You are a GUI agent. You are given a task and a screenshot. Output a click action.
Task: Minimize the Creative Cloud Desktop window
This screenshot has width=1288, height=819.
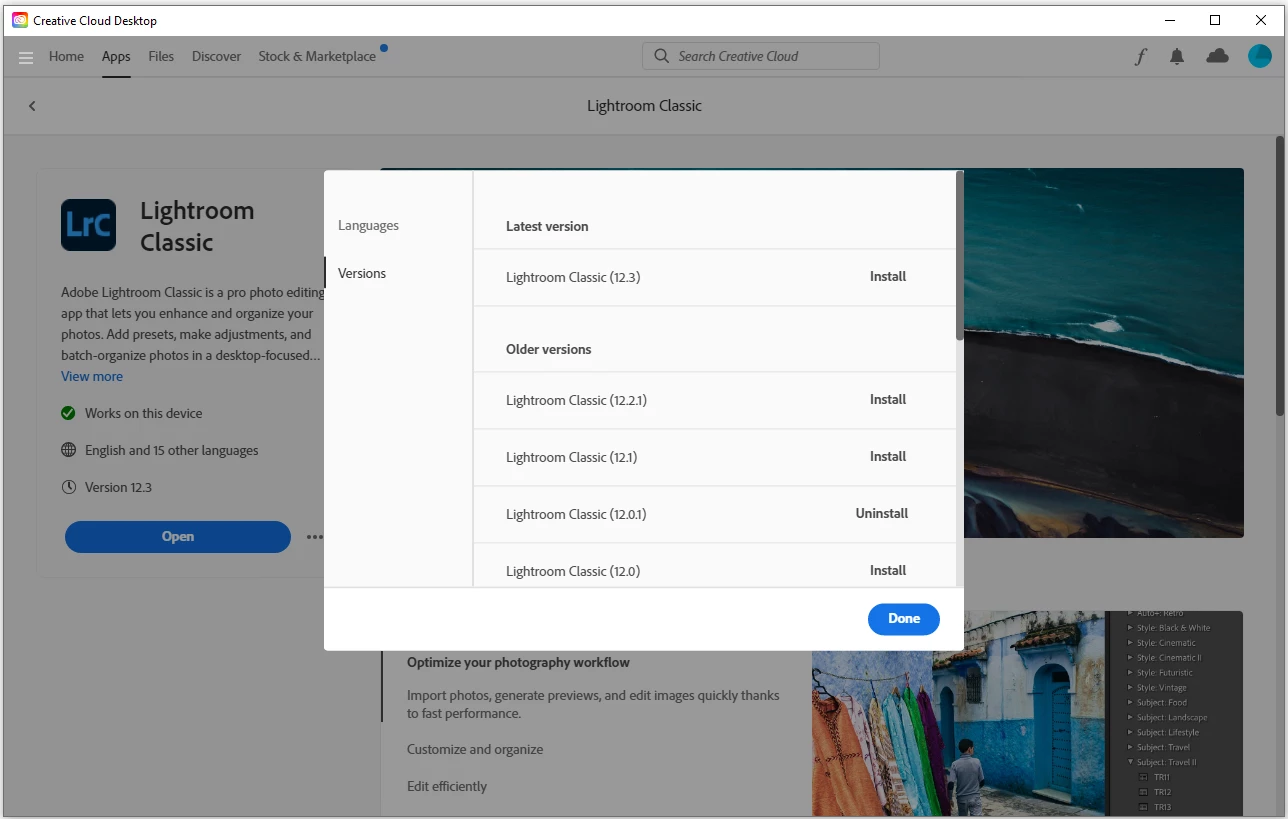tap(1169, 20)
